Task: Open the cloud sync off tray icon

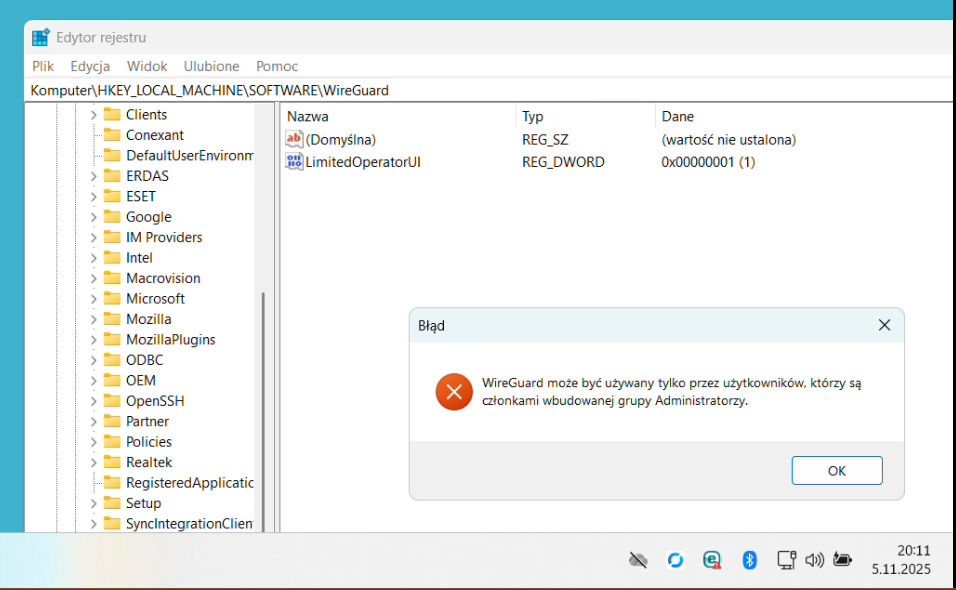Action: tap(638, 560)
